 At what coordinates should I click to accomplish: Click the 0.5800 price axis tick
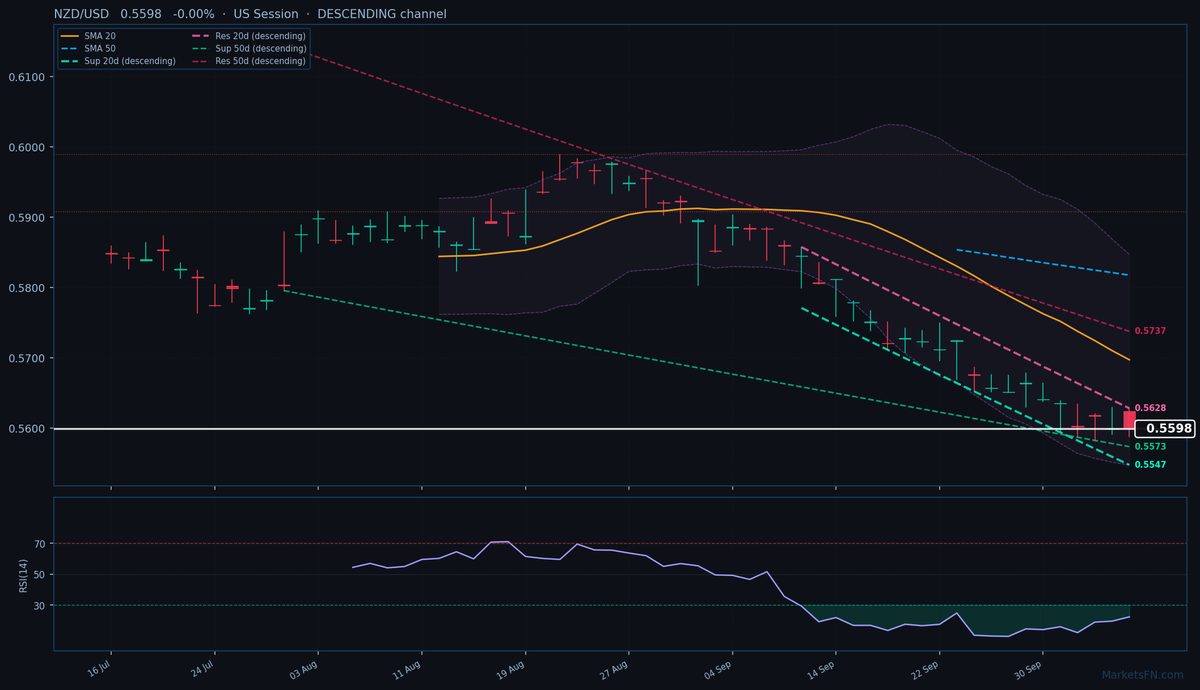(26, 288)
